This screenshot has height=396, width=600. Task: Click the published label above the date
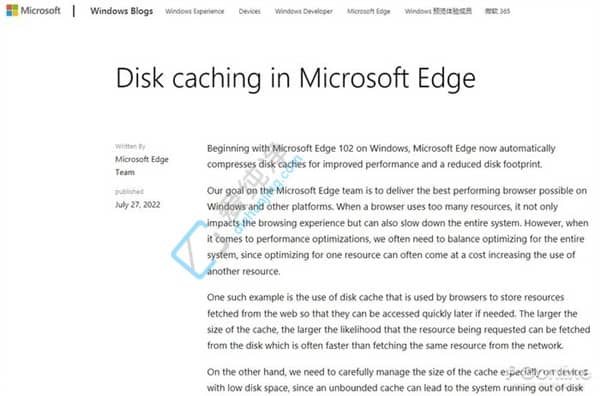tap(129, 191)
